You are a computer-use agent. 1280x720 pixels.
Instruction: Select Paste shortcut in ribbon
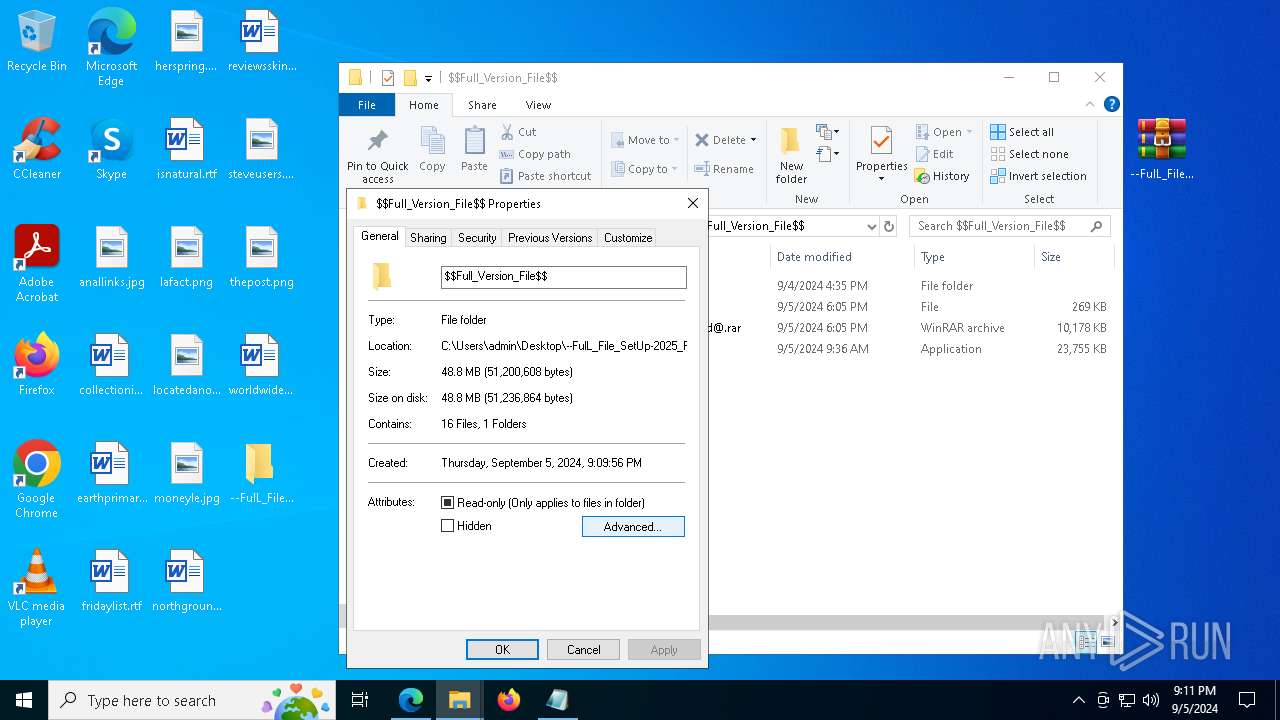point(545,176)
